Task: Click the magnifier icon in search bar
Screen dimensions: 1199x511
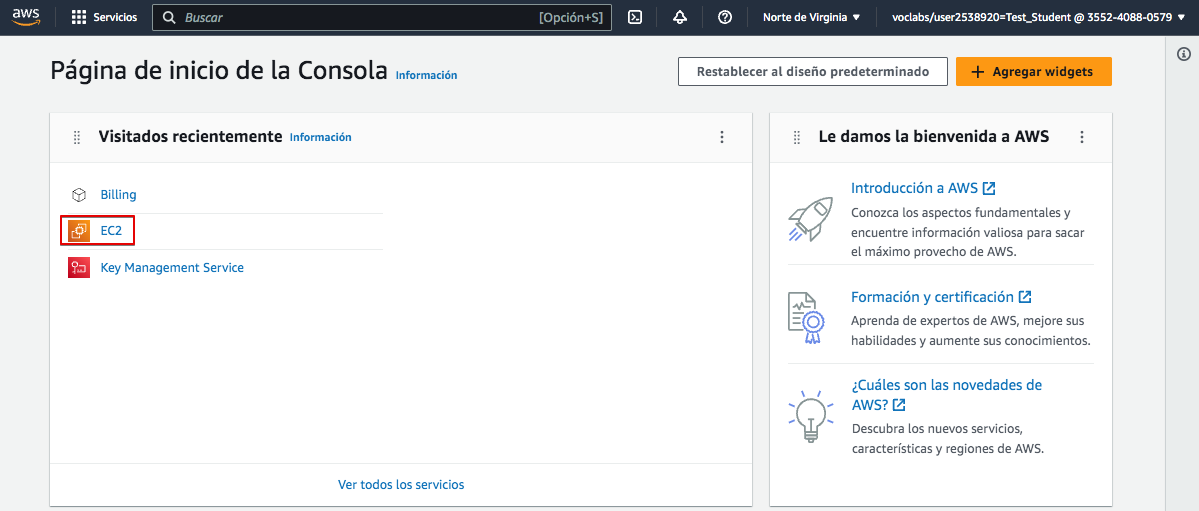Action: tap(169, 18)
